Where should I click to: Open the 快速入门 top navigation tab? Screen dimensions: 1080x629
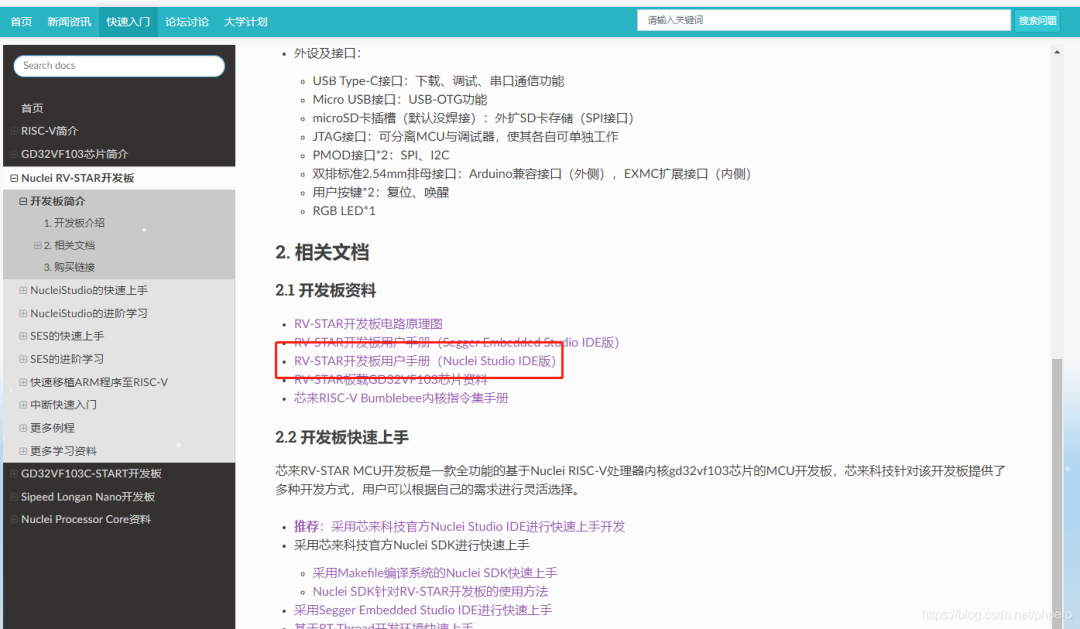[x=128, y=21]
